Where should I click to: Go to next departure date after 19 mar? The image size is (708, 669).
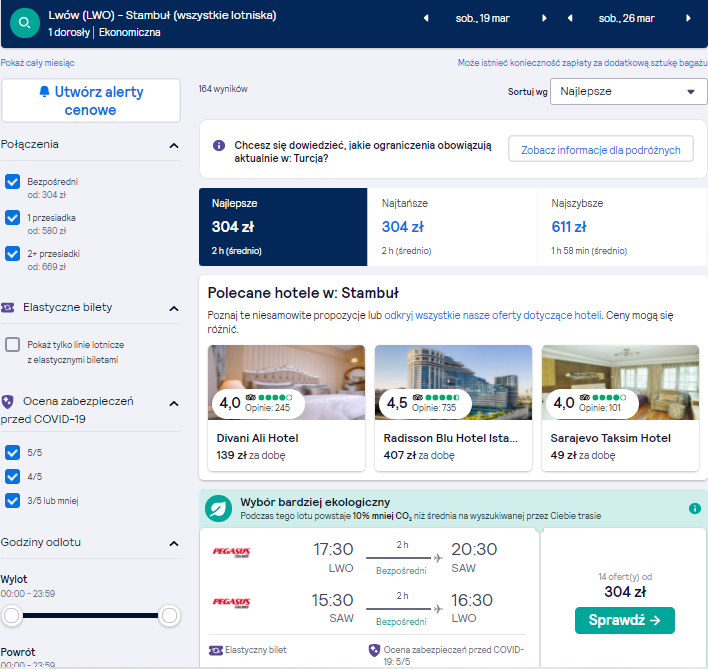click(x=544, y=19)
